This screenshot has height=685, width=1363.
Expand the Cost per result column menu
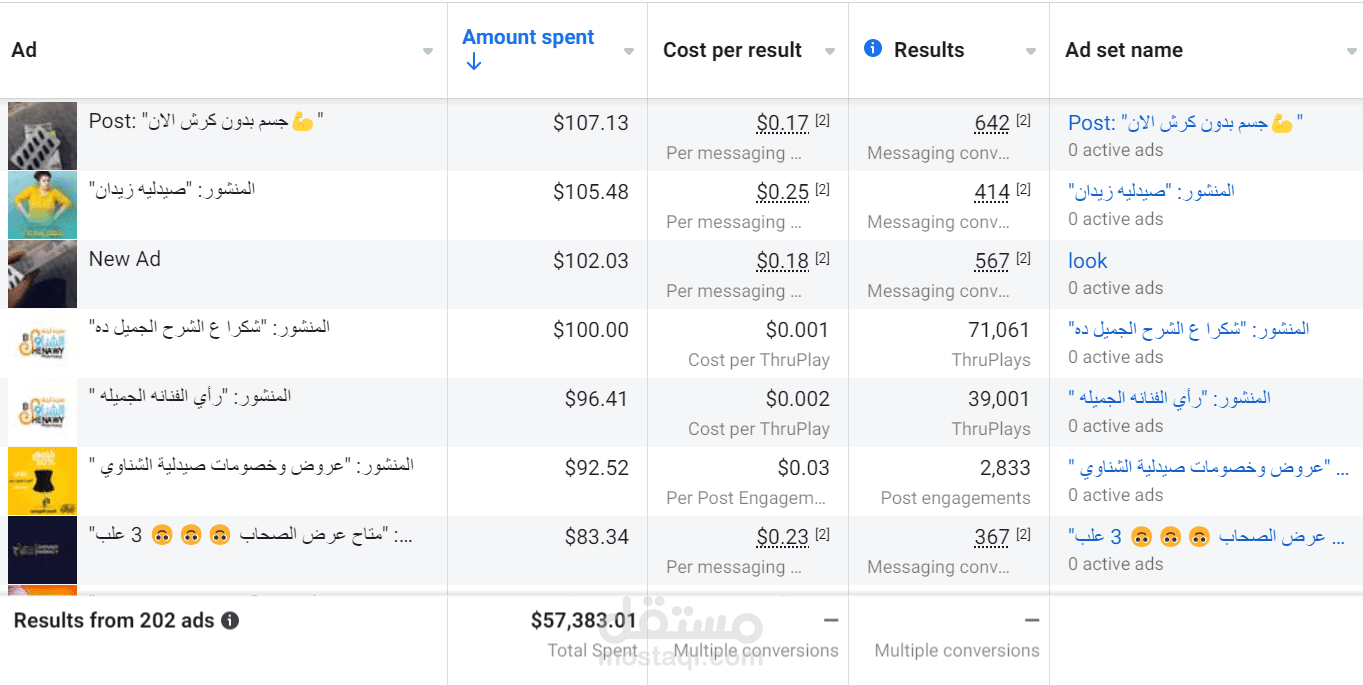pos(830,51)
